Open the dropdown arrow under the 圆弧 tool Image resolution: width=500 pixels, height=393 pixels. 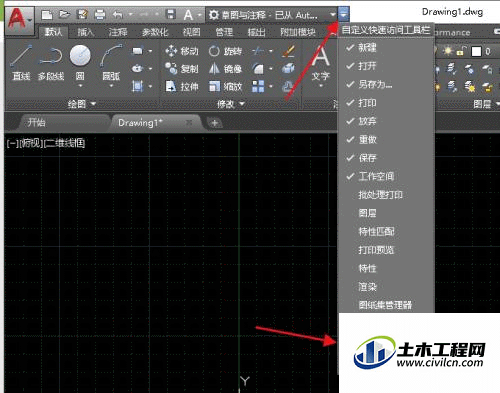(111, 86)
